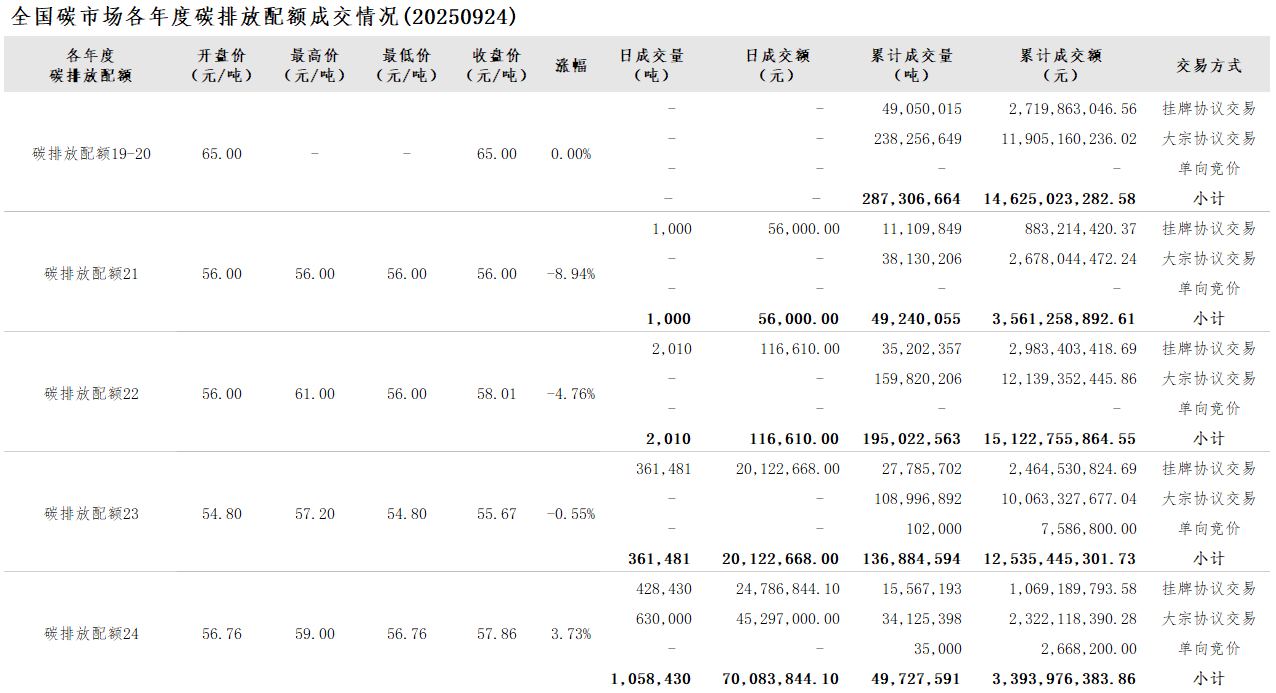Select the 日成交额 column header
The width and height of the screenshot is (1276, 693).
click(777, 65)
